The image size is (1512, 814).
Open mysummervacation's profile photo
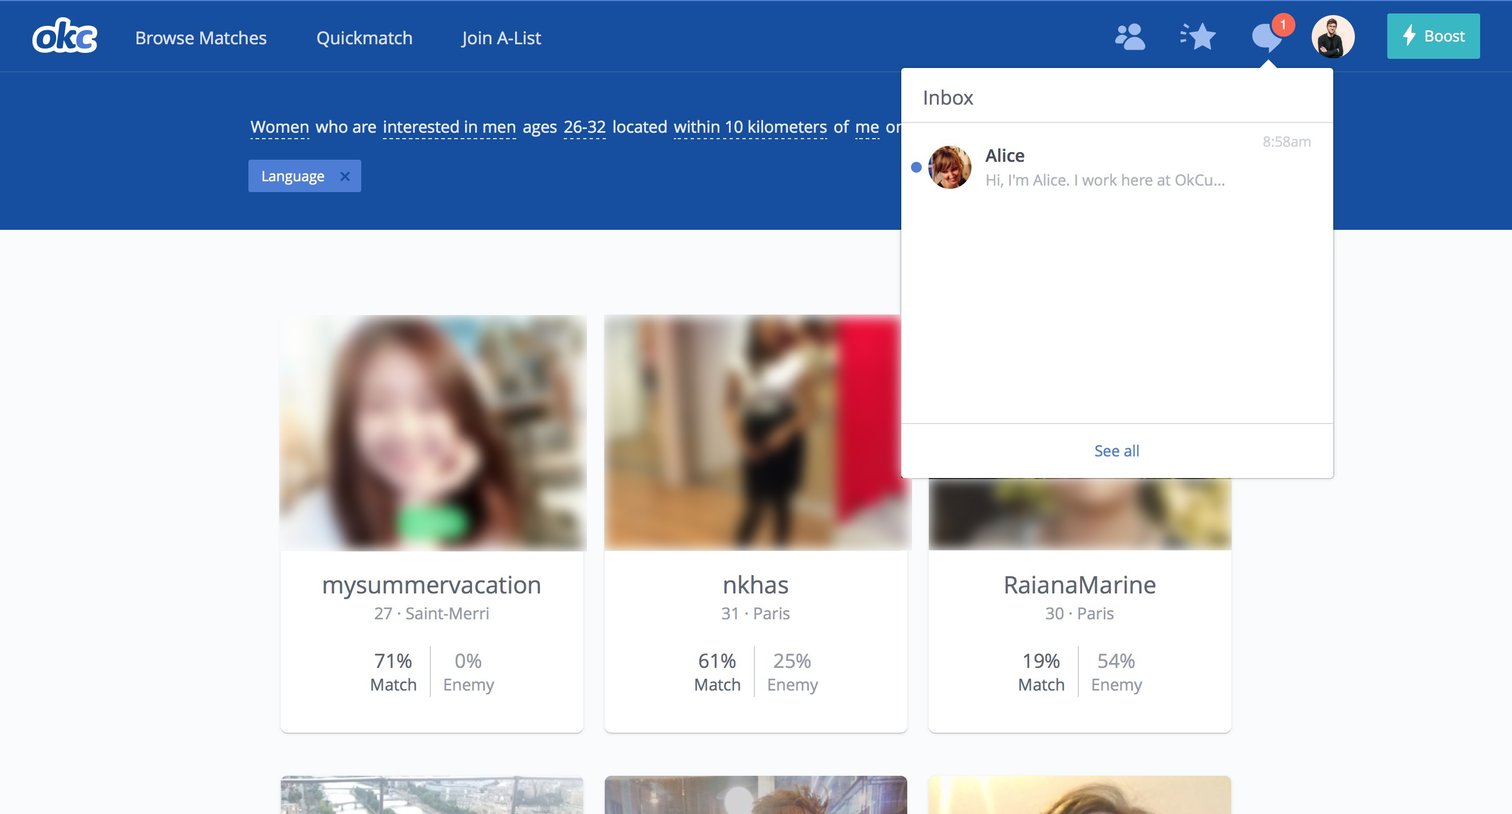[432, 432]
